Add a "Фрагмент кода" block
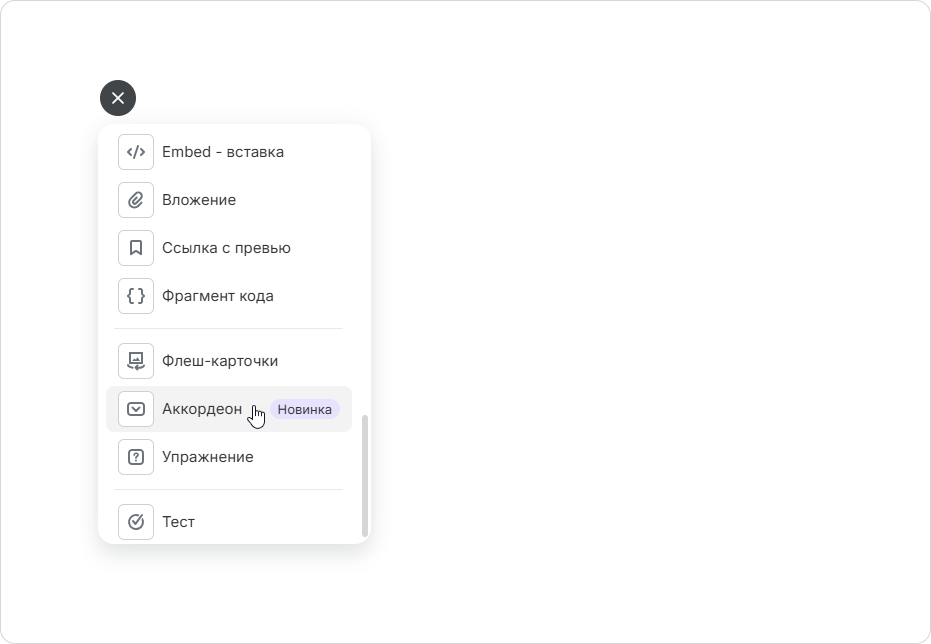Screen dimensions: 931x644 click(229, 296)
